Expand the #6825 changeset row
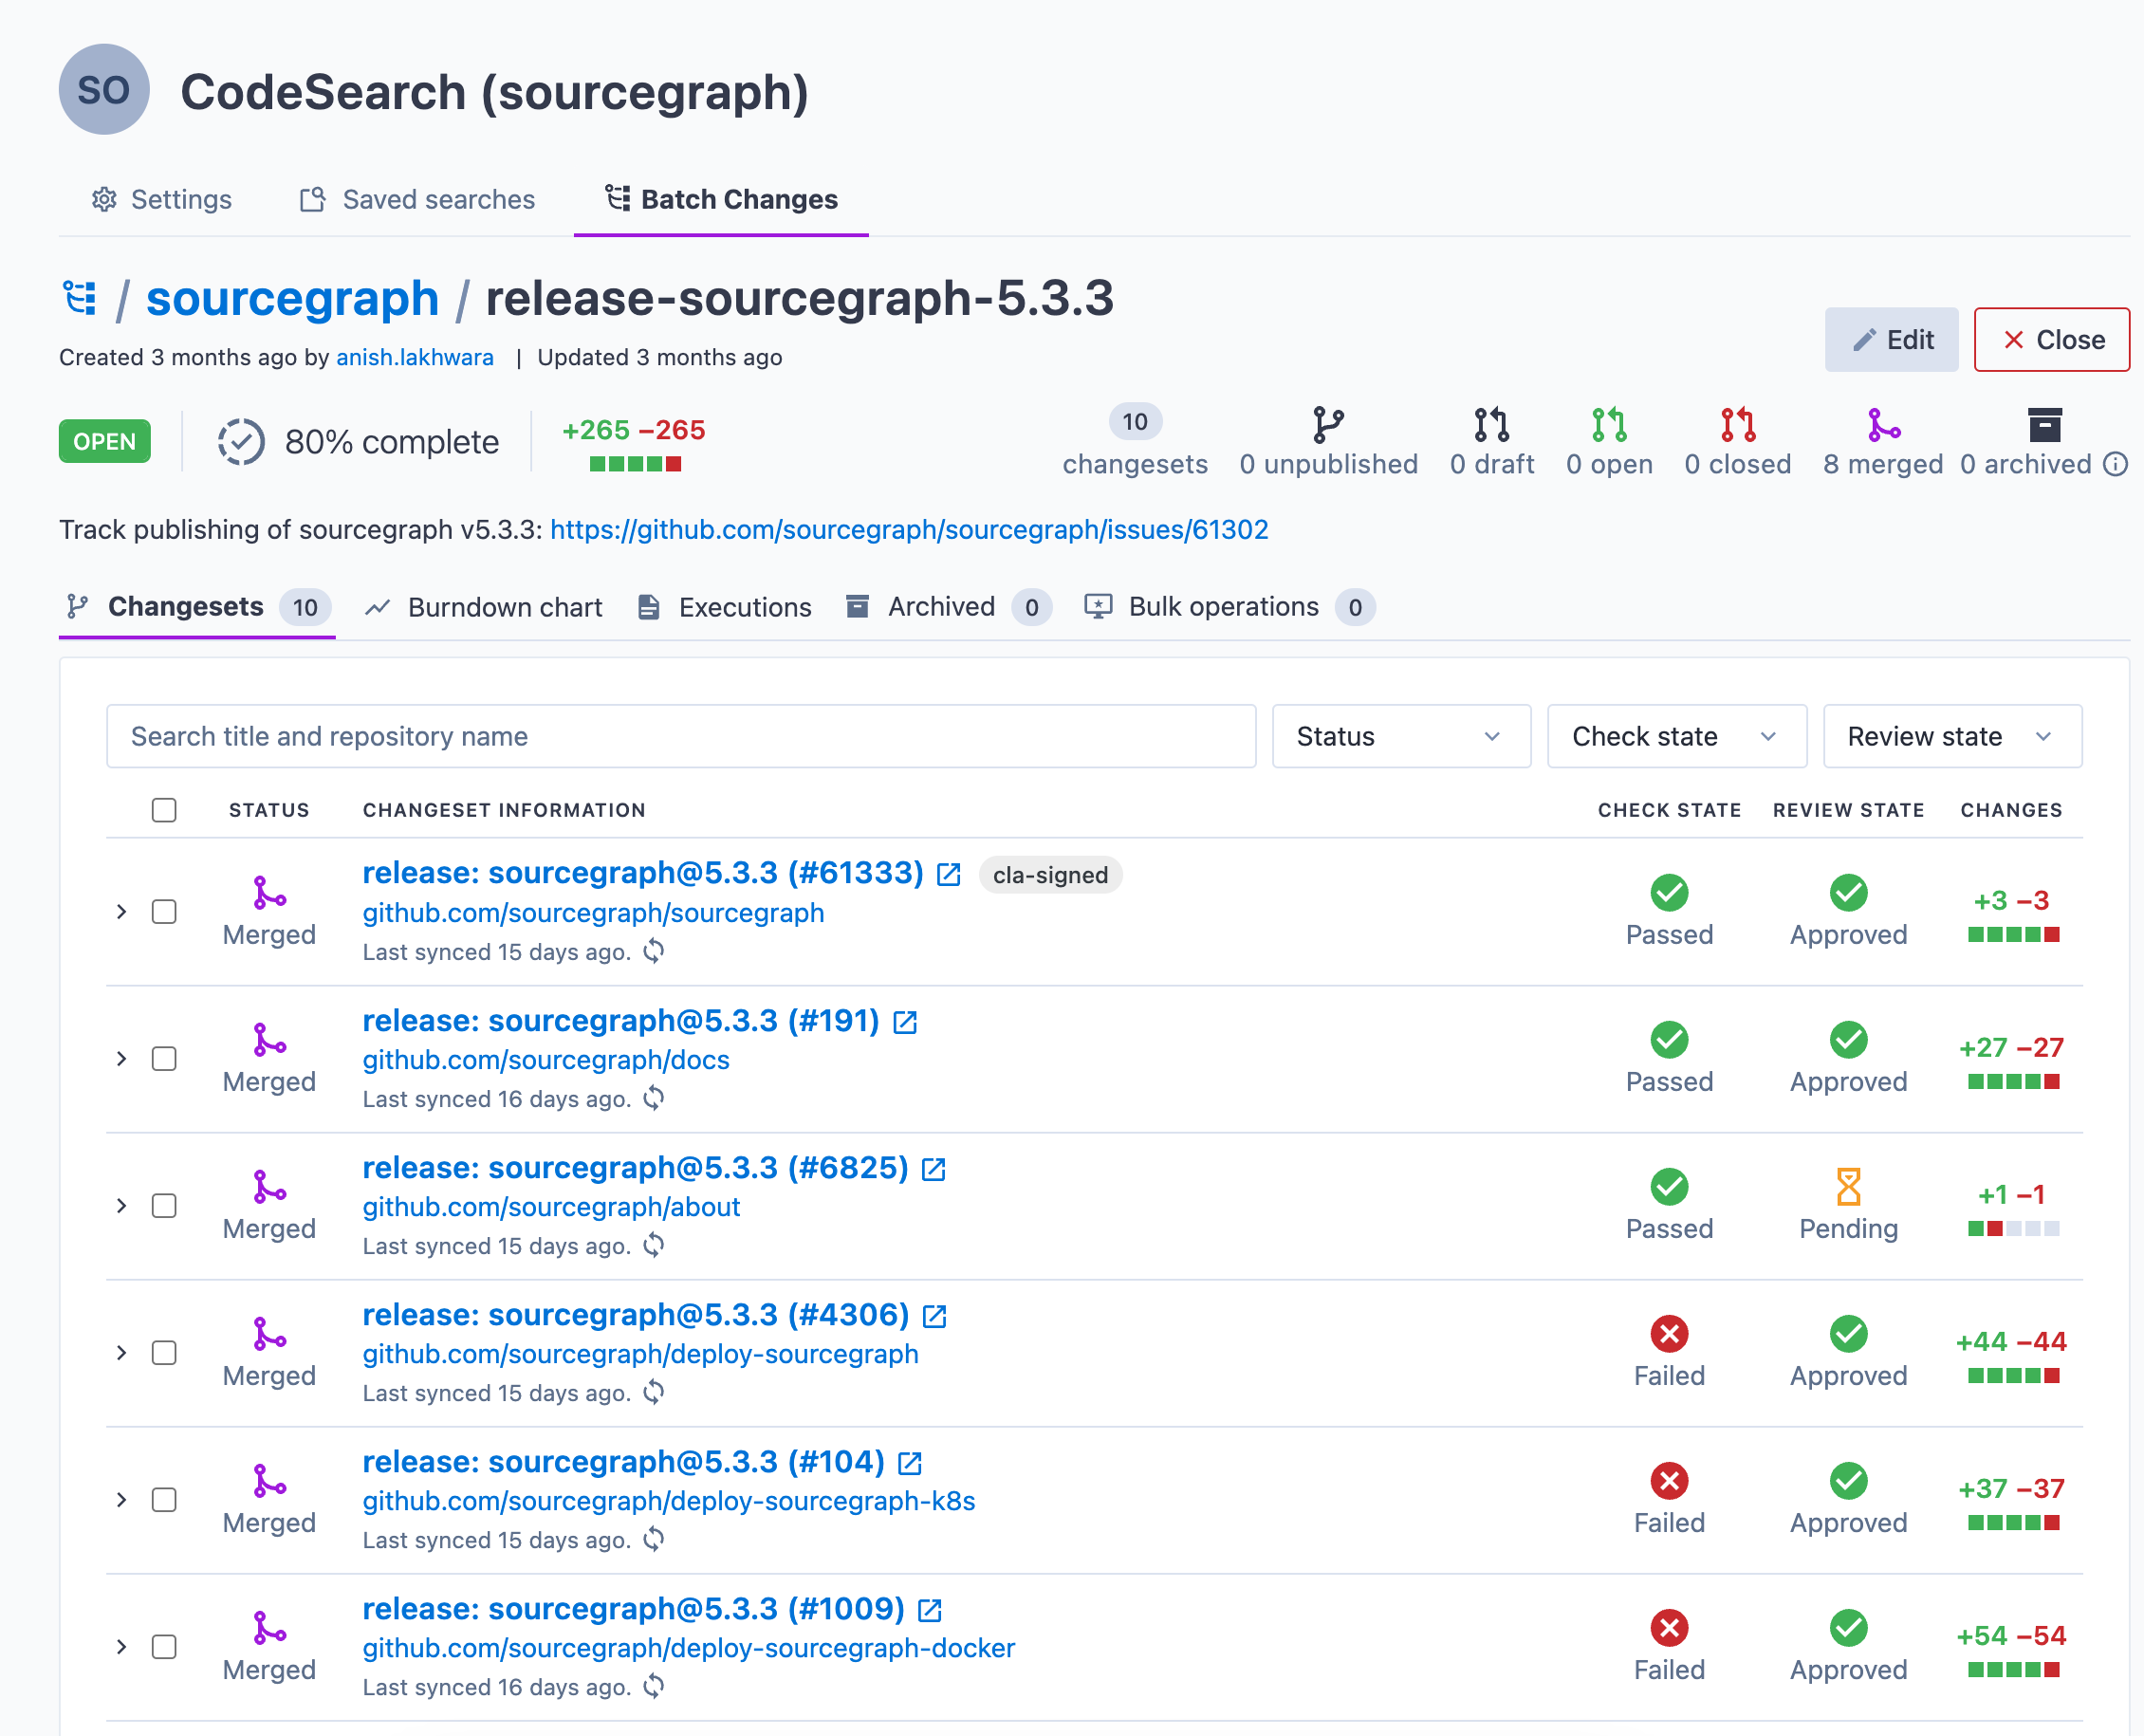 [121, 1205]
